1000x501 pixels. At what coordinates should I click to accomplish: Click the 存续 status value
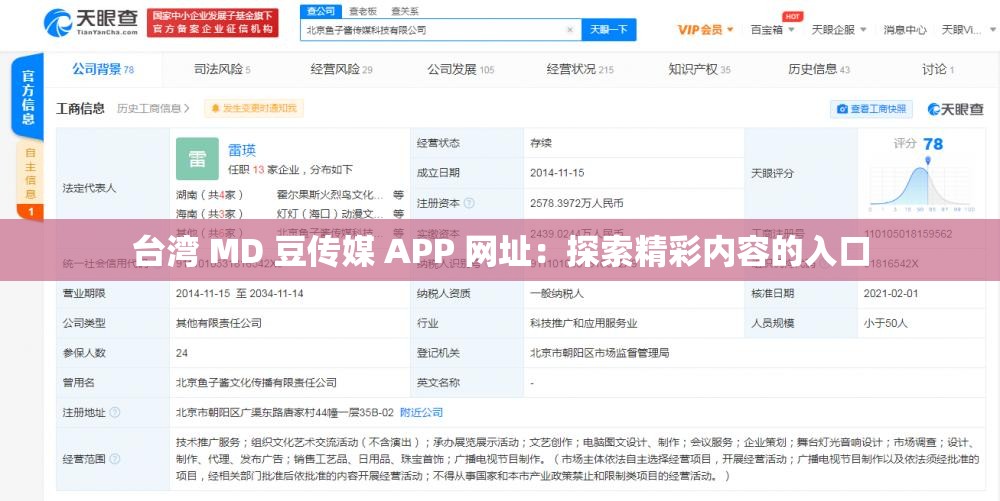point(541,143)
